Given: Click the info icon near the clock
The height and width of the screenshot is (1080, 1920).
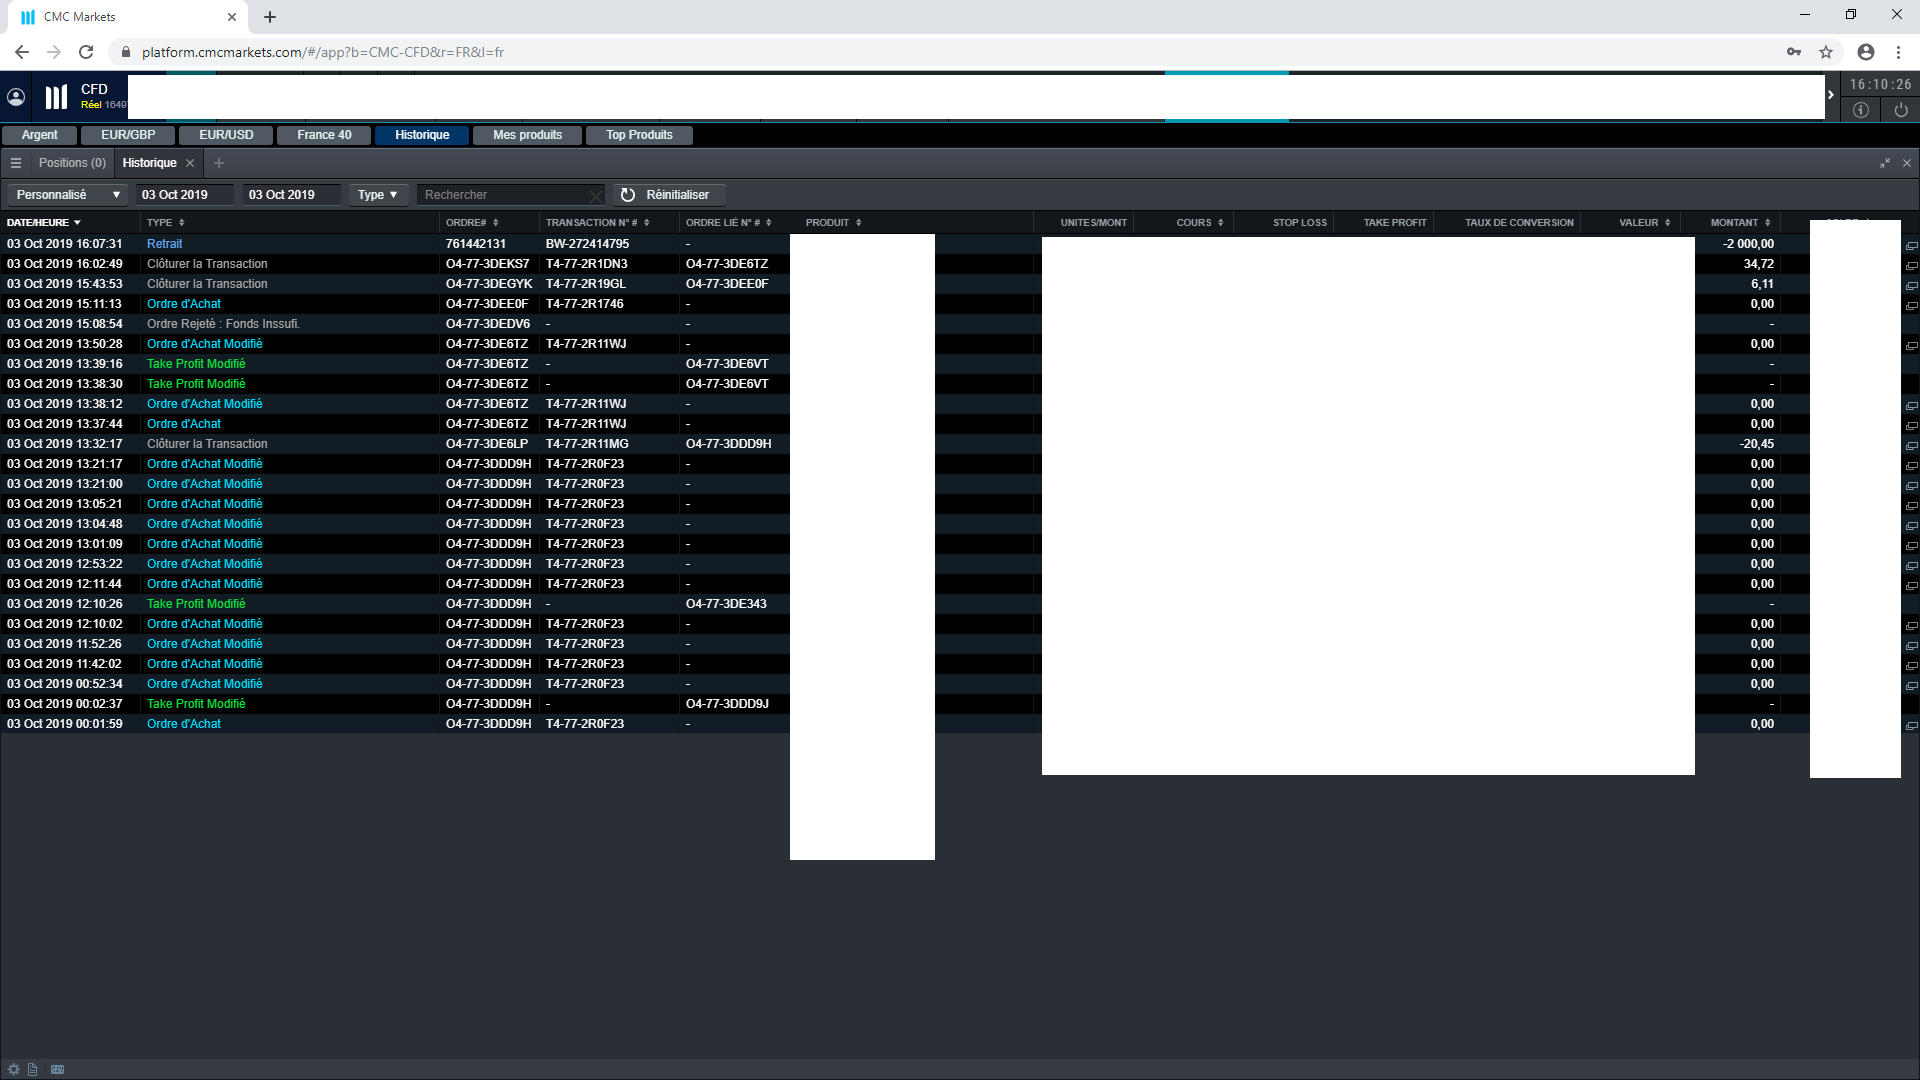Looking at the screenshot, I should (1860, 110).
